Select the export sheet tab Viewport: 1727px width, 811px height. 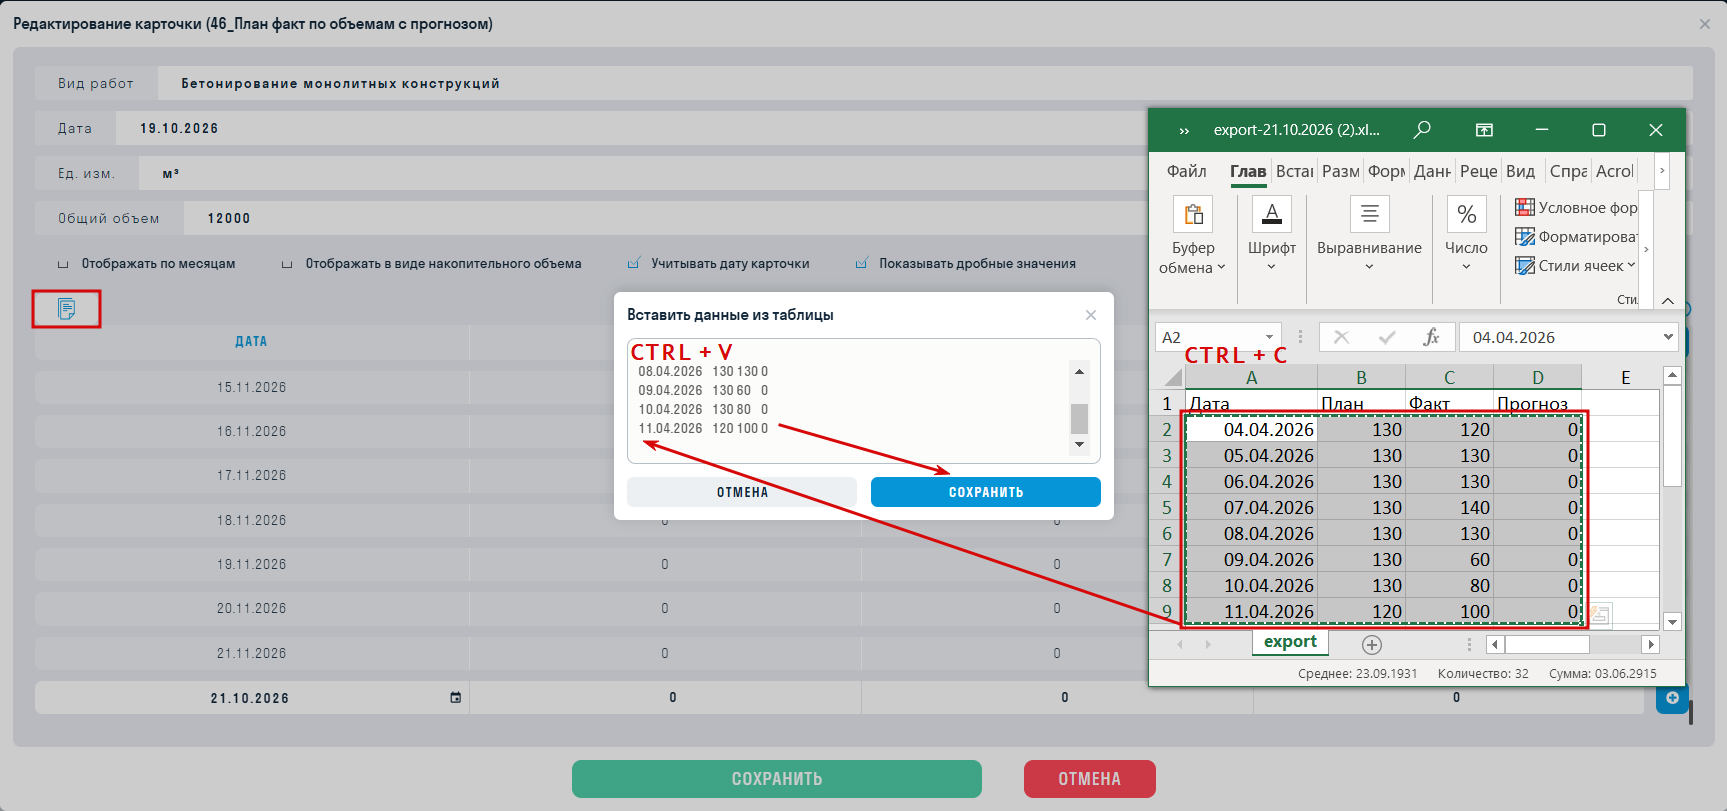1290,642
